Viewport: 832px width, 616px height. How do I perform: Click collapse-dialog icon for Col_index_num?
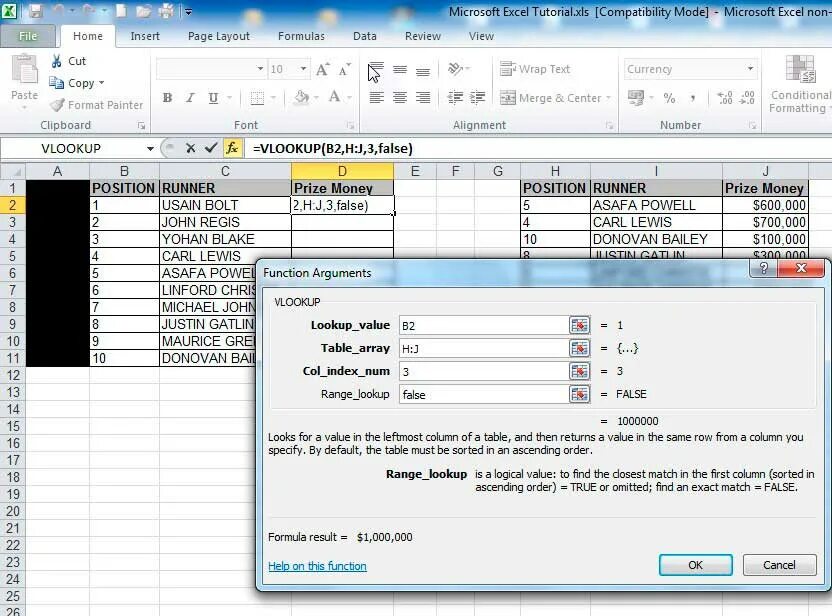579,371
